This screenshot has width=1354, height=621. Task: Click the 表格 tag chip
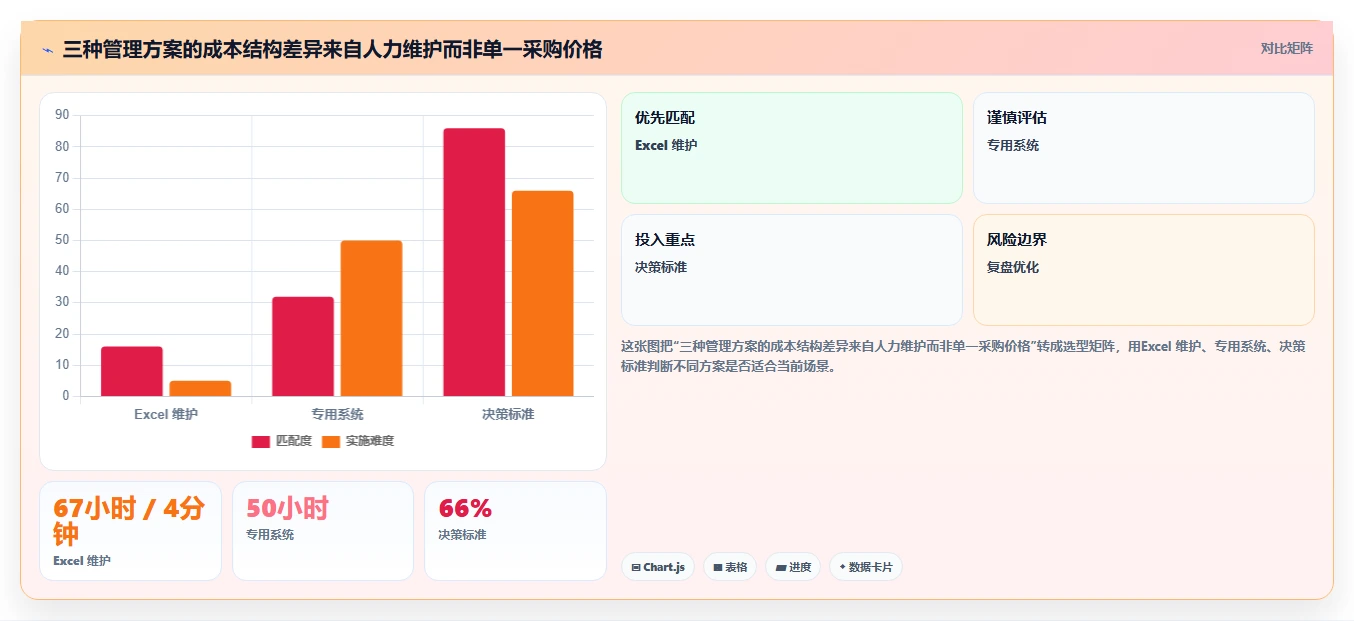[730, 567]
